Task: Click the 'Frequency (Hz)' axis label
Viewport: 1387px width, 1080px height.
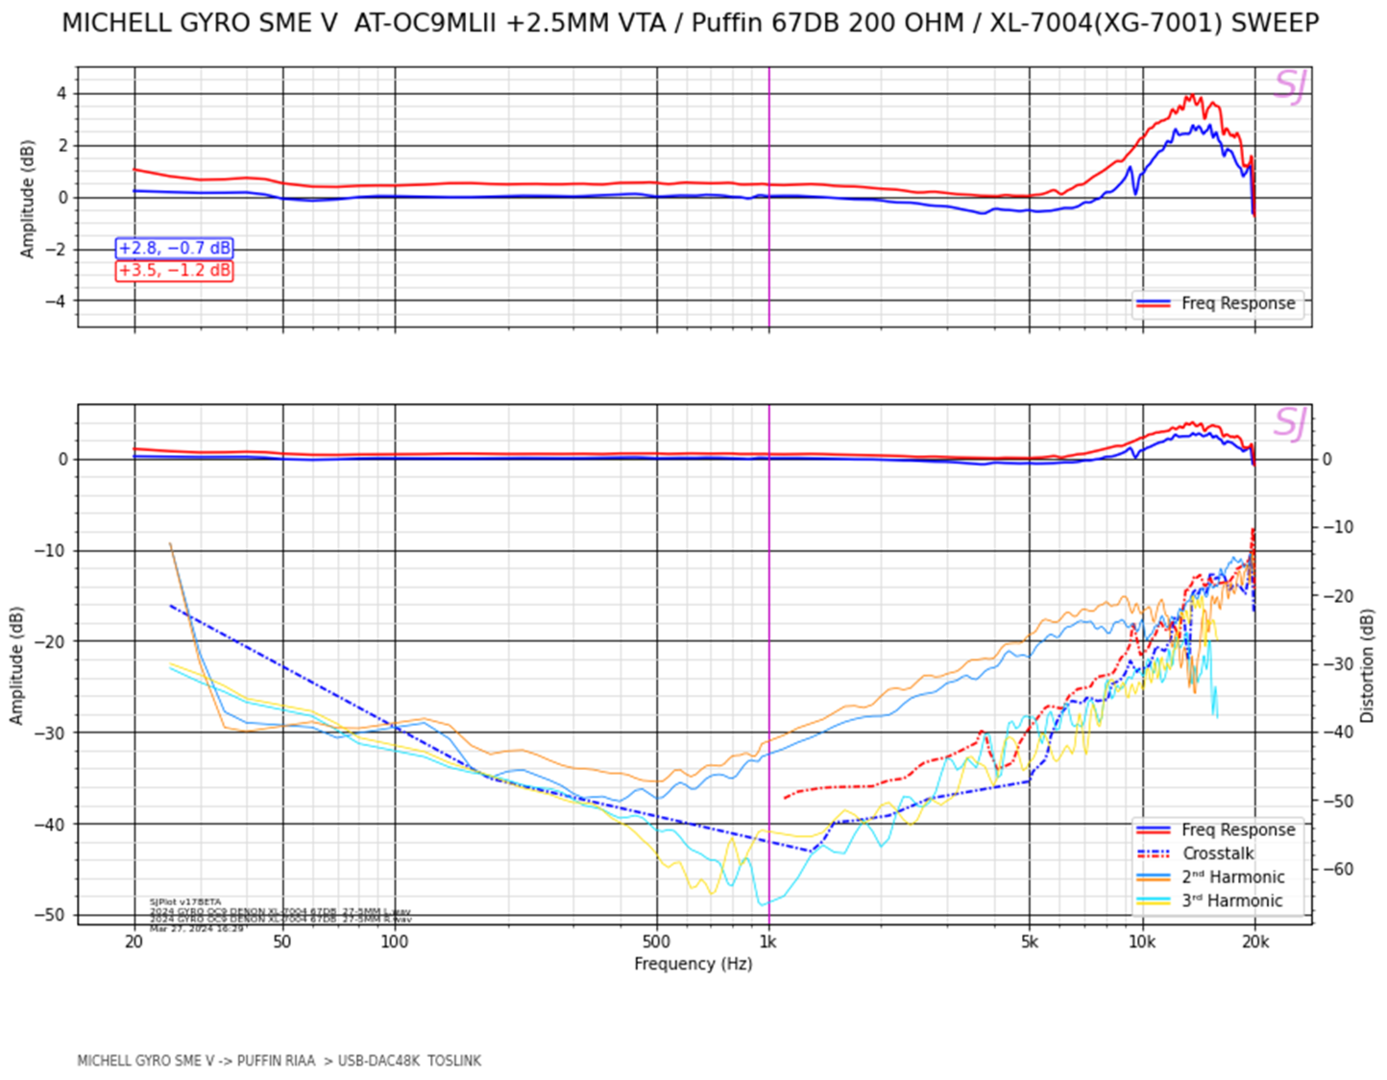Action: pyautogui.click(x=693, y=964)
